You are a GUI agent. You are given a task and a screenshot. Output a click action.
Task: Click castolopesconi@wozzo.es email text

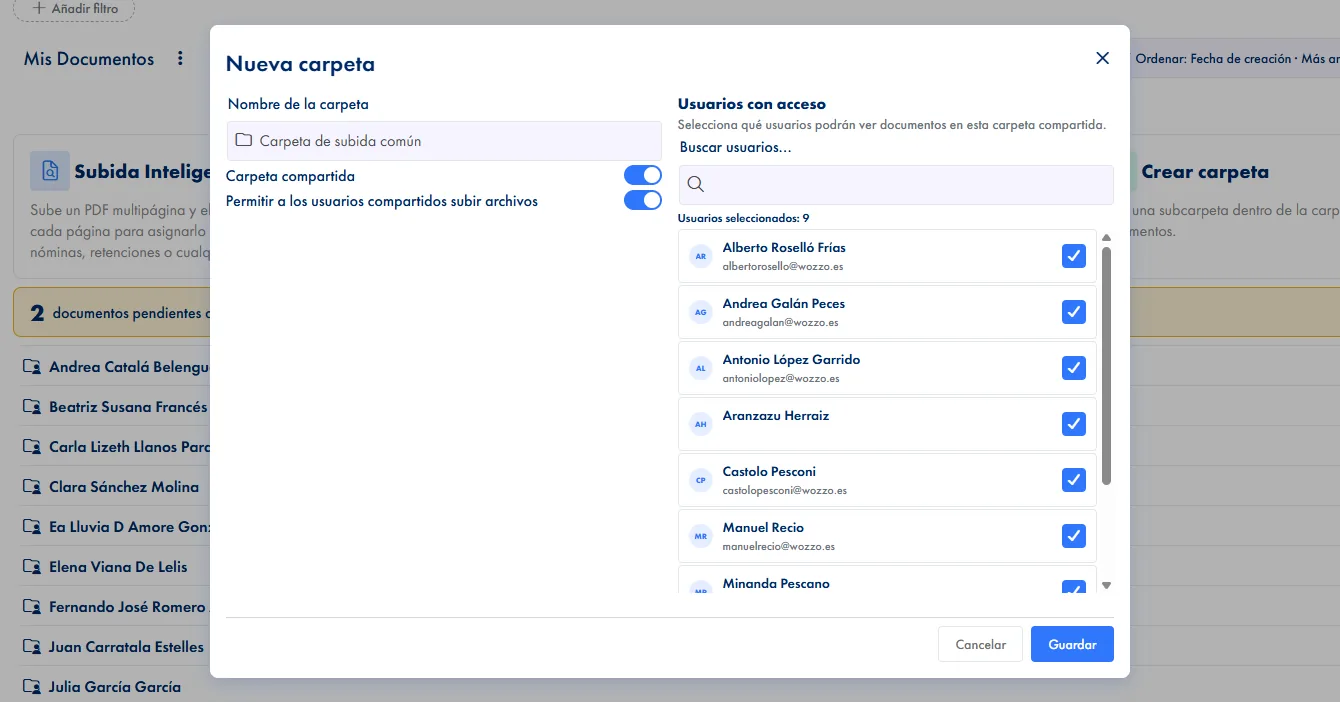[x=785, y=491]
